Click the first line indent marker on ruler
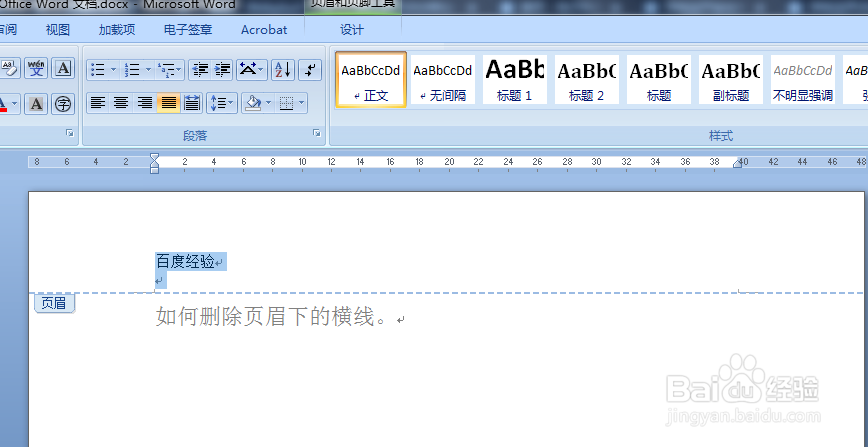 click(x=154, y=158)
